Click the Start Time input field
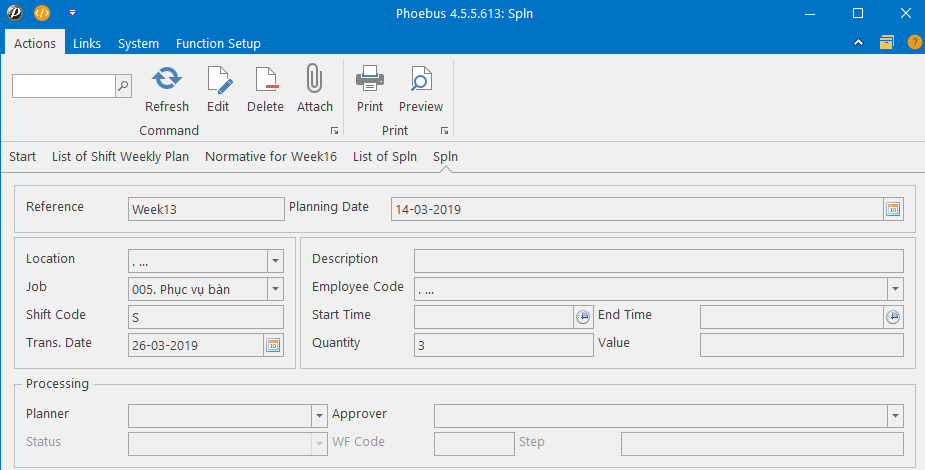This screenshot has height=470, width=925. 494,317
